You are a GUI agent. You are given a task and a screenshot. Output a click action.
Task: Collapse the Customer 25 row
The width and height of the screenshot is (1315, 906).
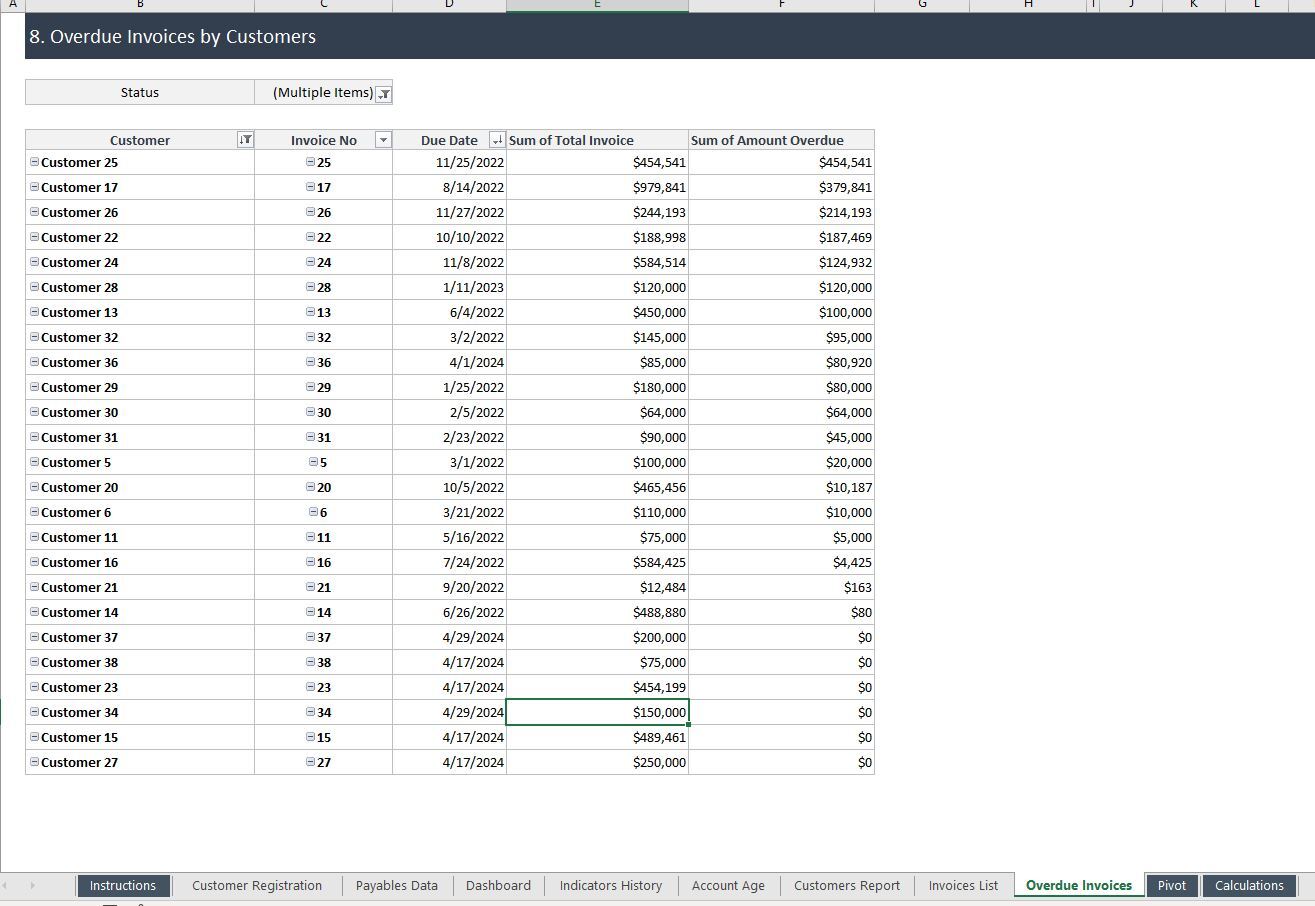tap(34, 162)
